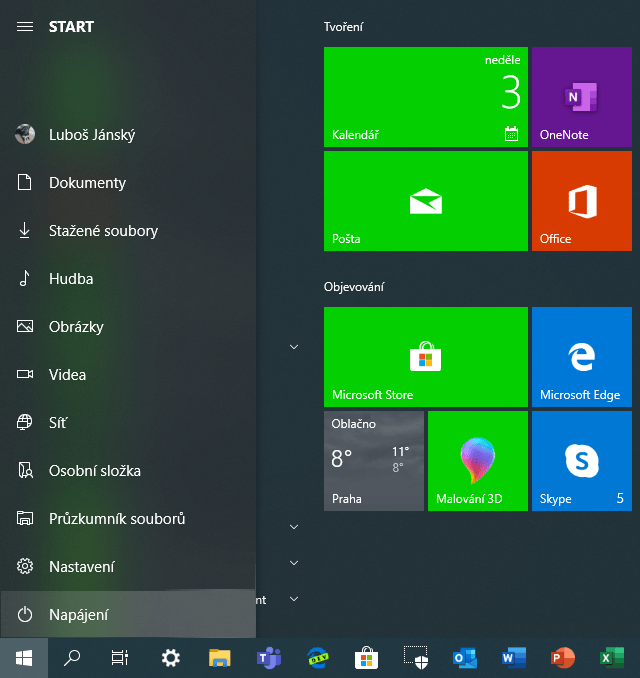Open the Malování 3D tile
640x678 pixels.
[477, 461]
